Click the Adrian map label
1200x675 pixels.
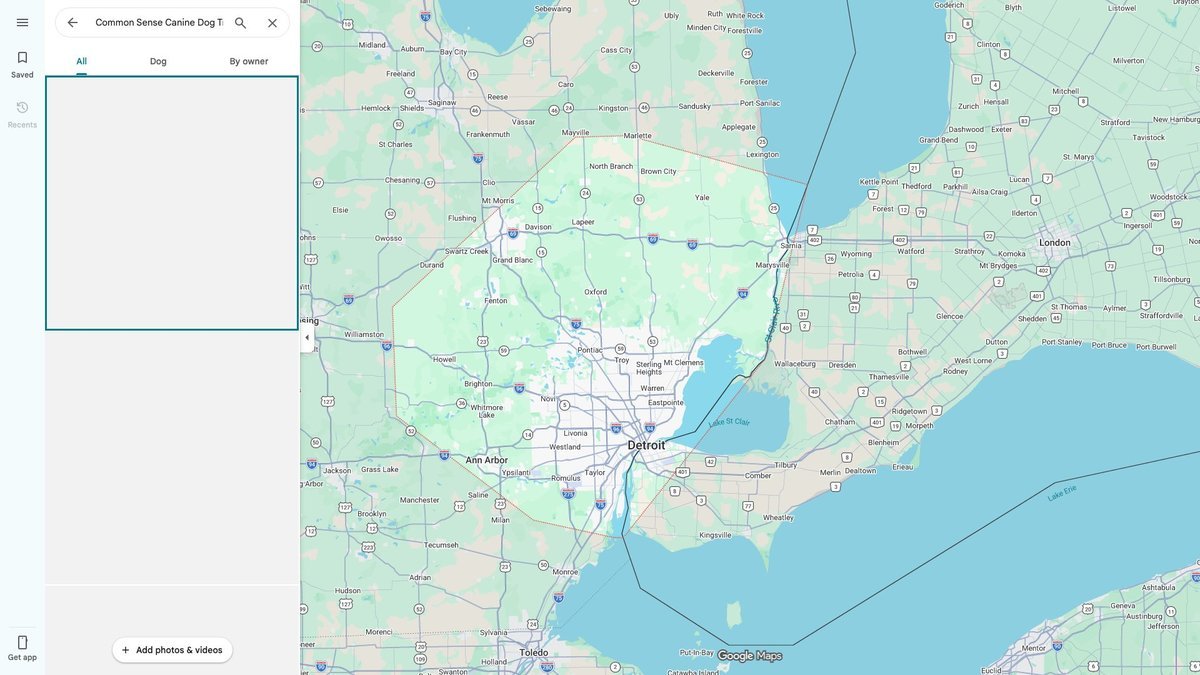click(x=420, y=577)
